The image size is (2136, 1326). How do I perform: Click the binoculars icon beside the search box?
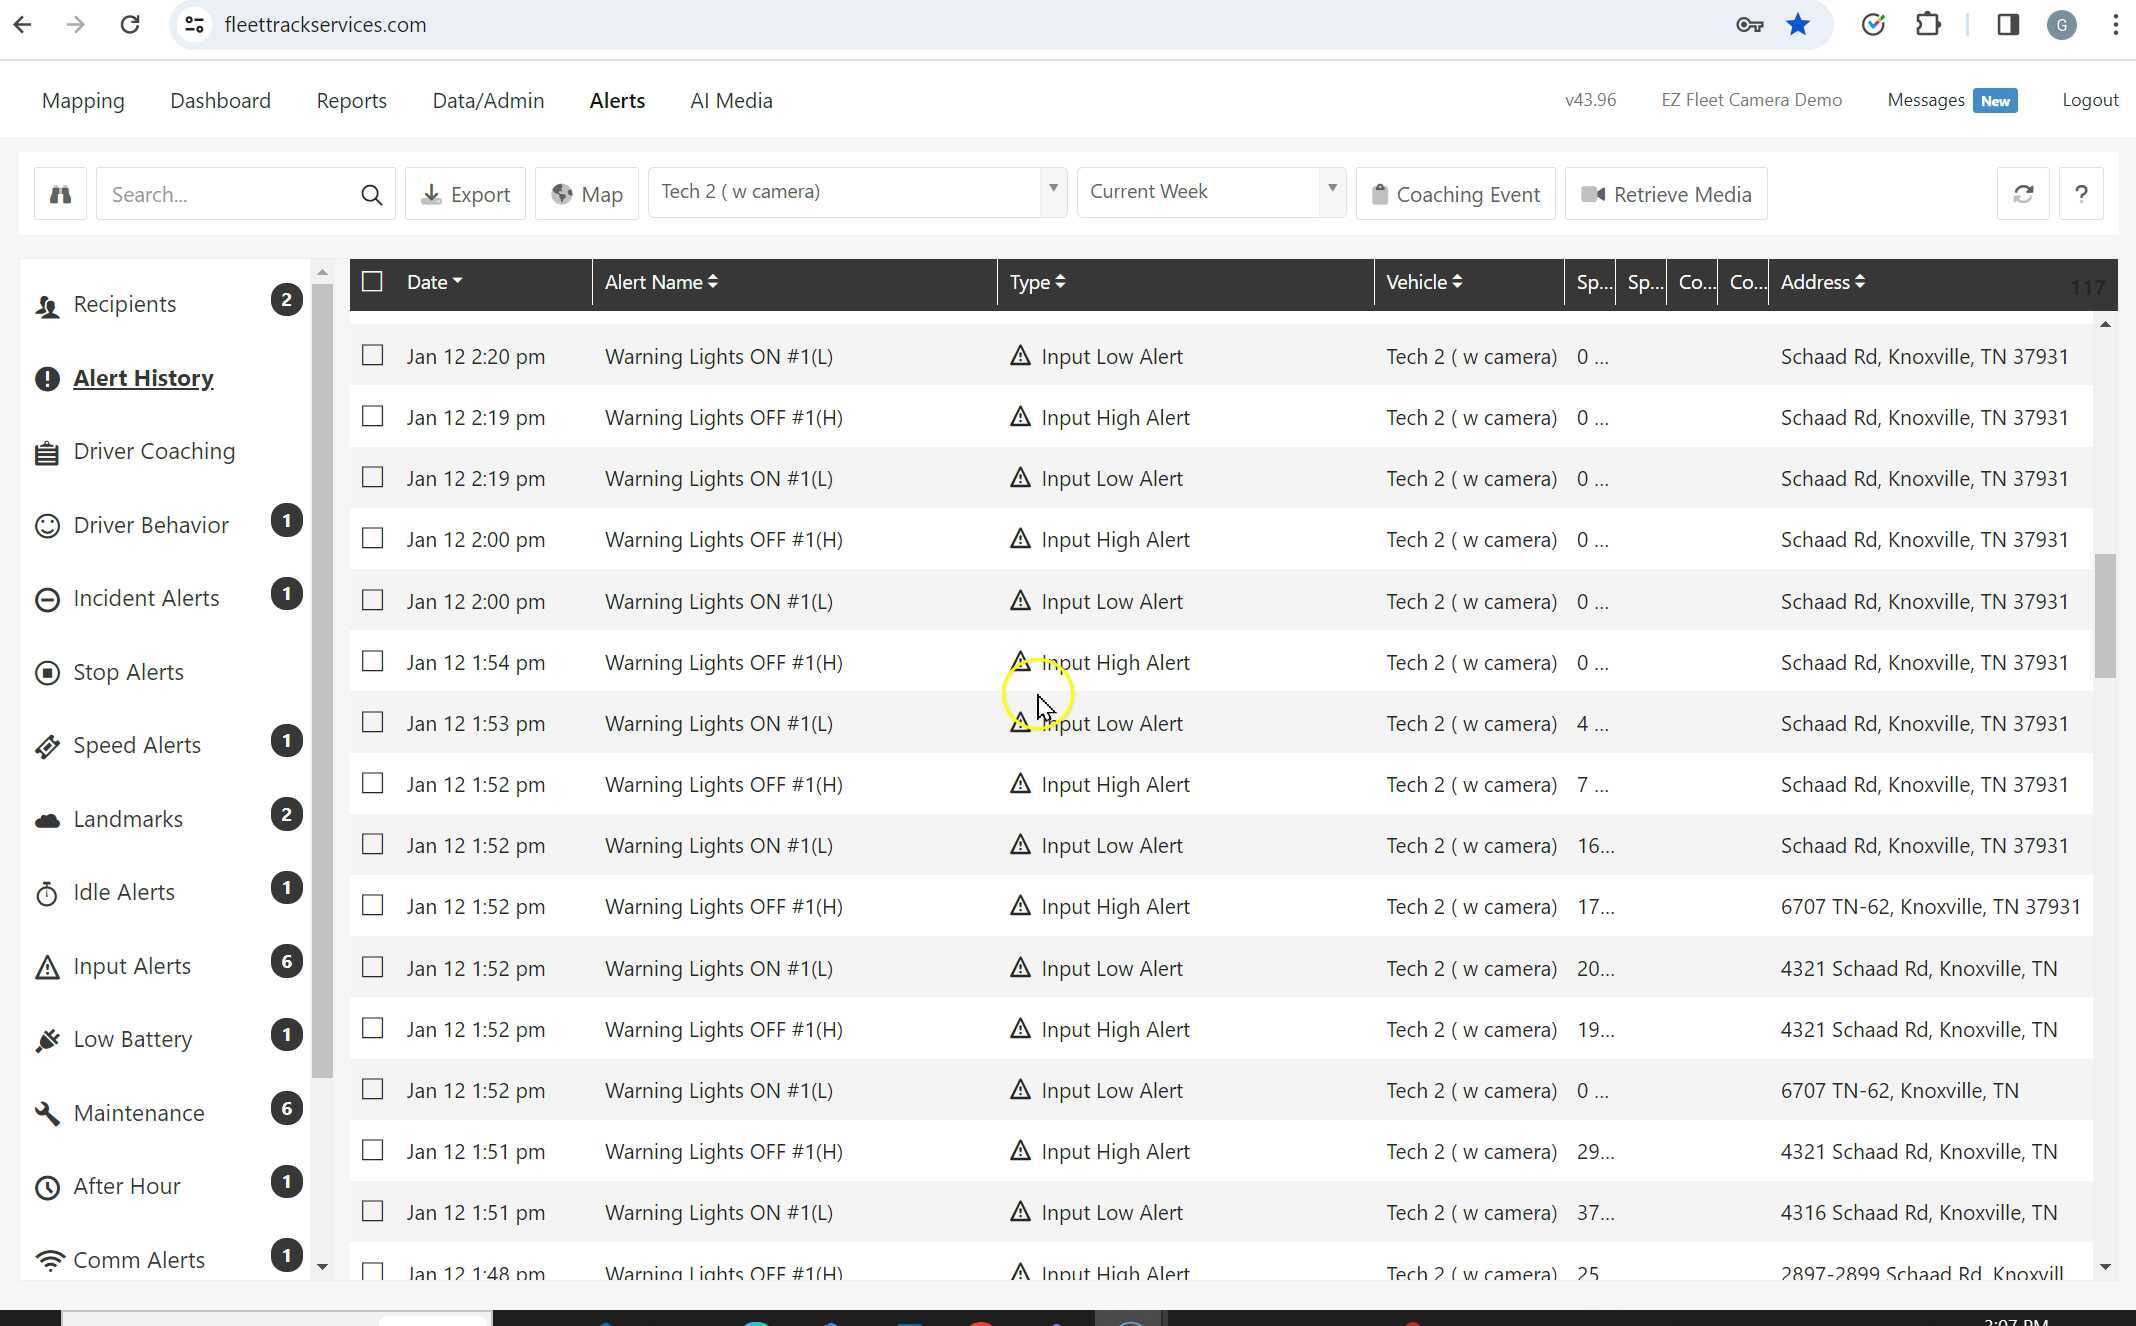click(x=60, y=194)
